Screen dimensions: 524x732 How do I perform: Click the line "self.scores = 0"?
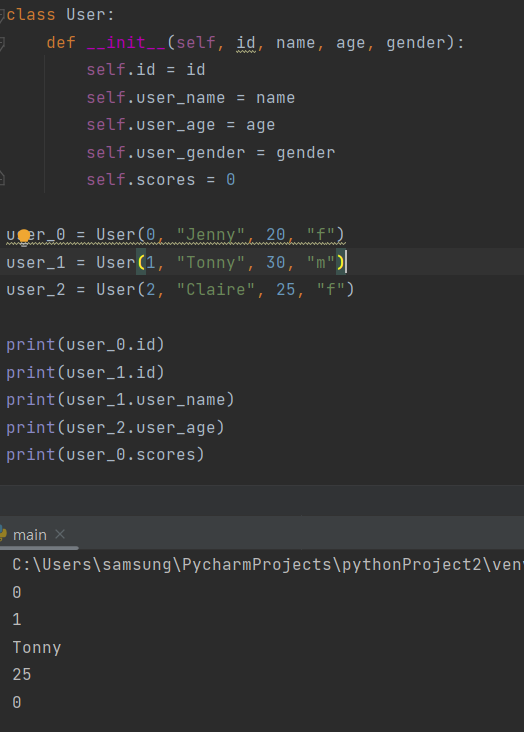[161, 180]
